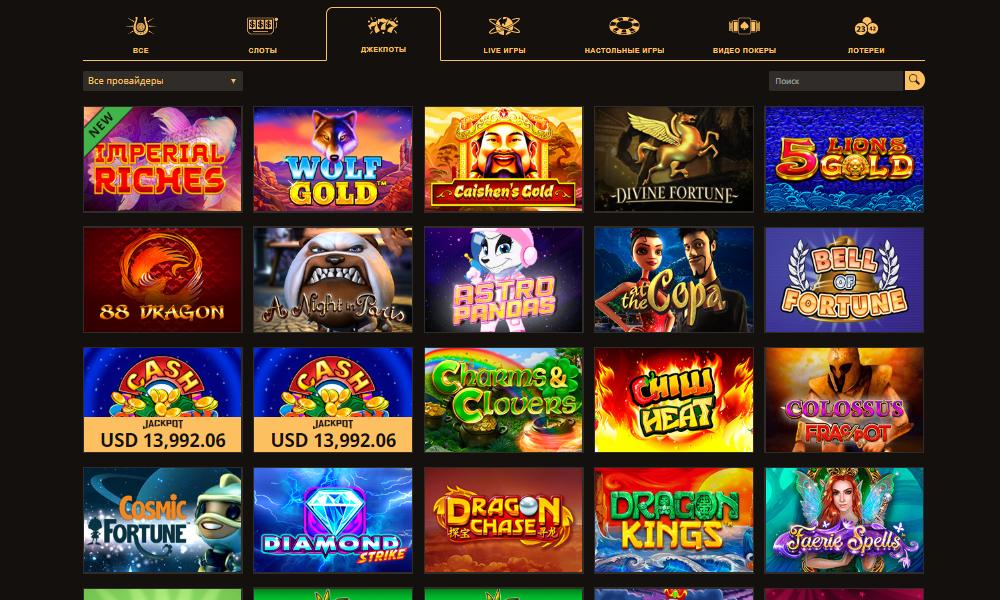Switch to the Настольные игры tab
The width and height of the screenshot is (1000, 600).
624,50
